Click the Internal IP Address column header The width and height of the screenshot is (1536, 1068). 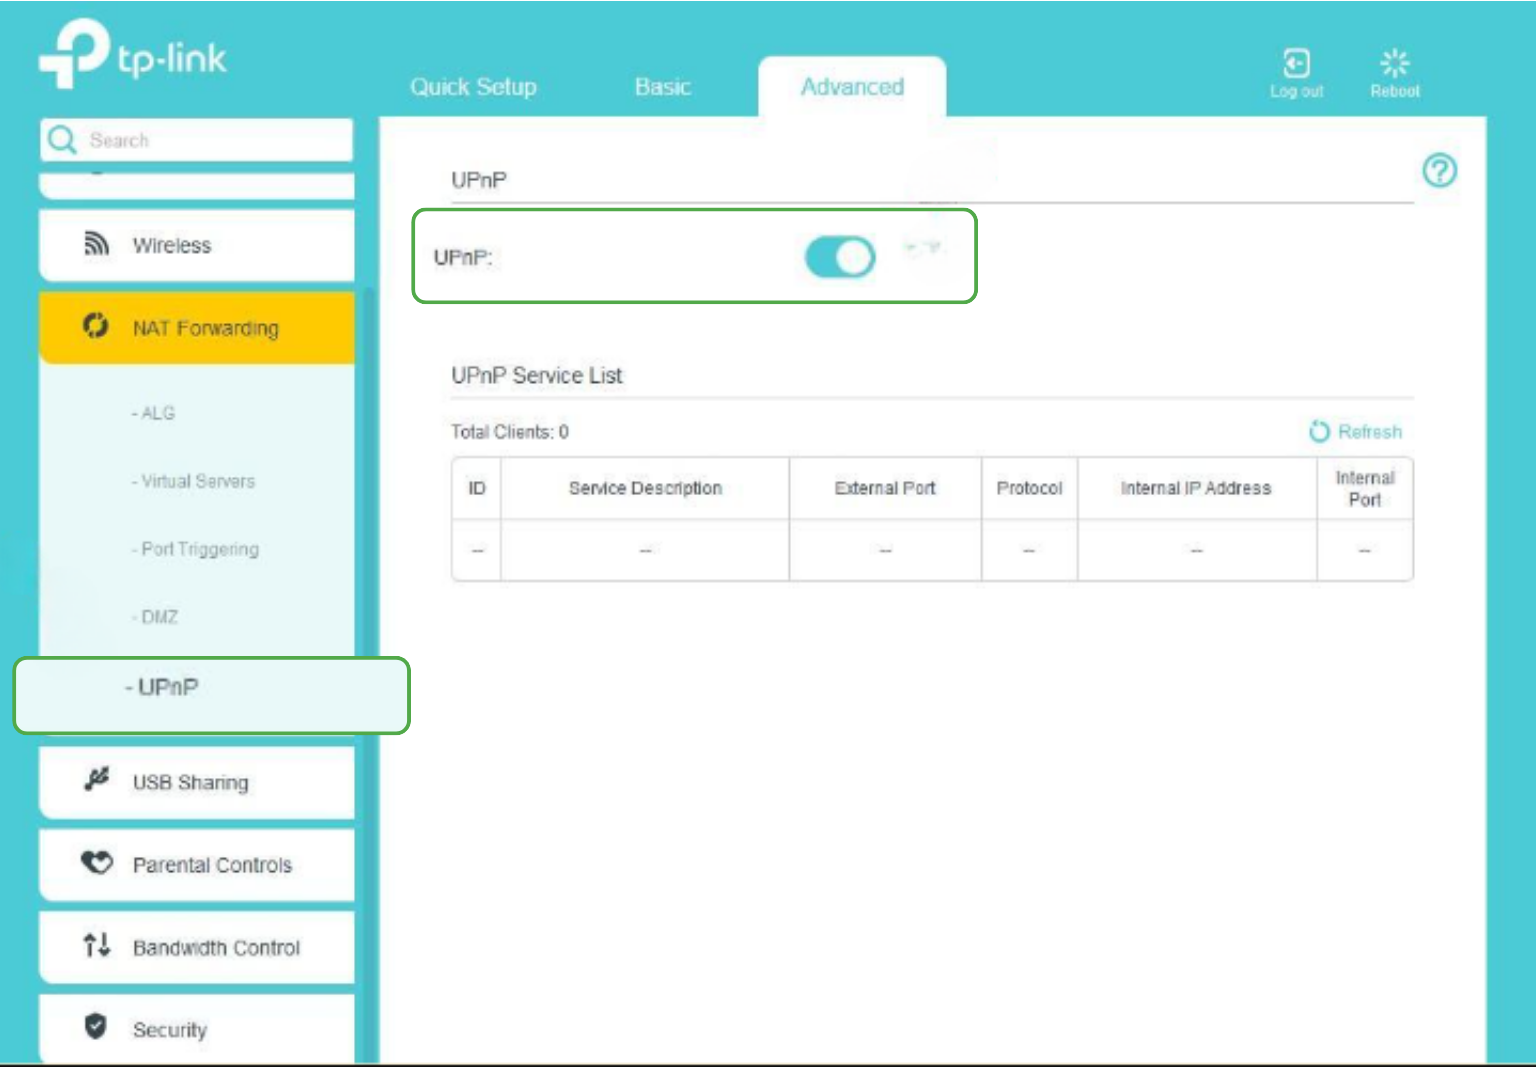(x=1196, y=488)
